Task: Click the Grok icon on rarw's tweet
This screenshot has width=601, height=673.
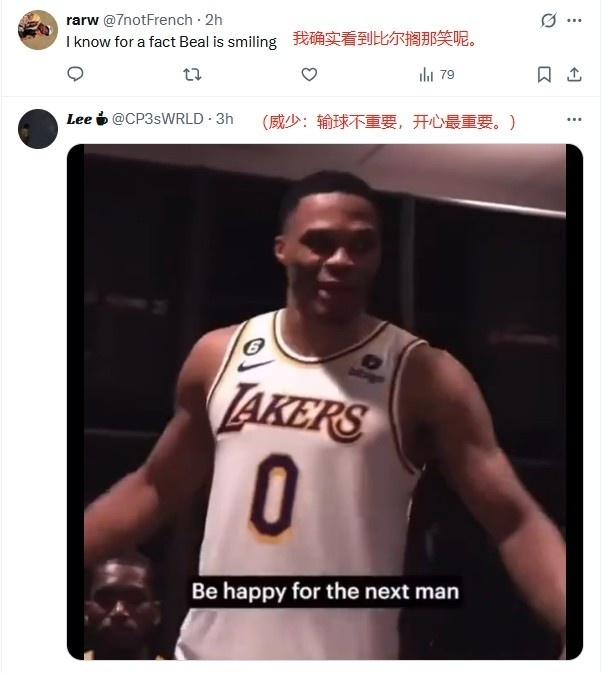Action: pos(548,20)
